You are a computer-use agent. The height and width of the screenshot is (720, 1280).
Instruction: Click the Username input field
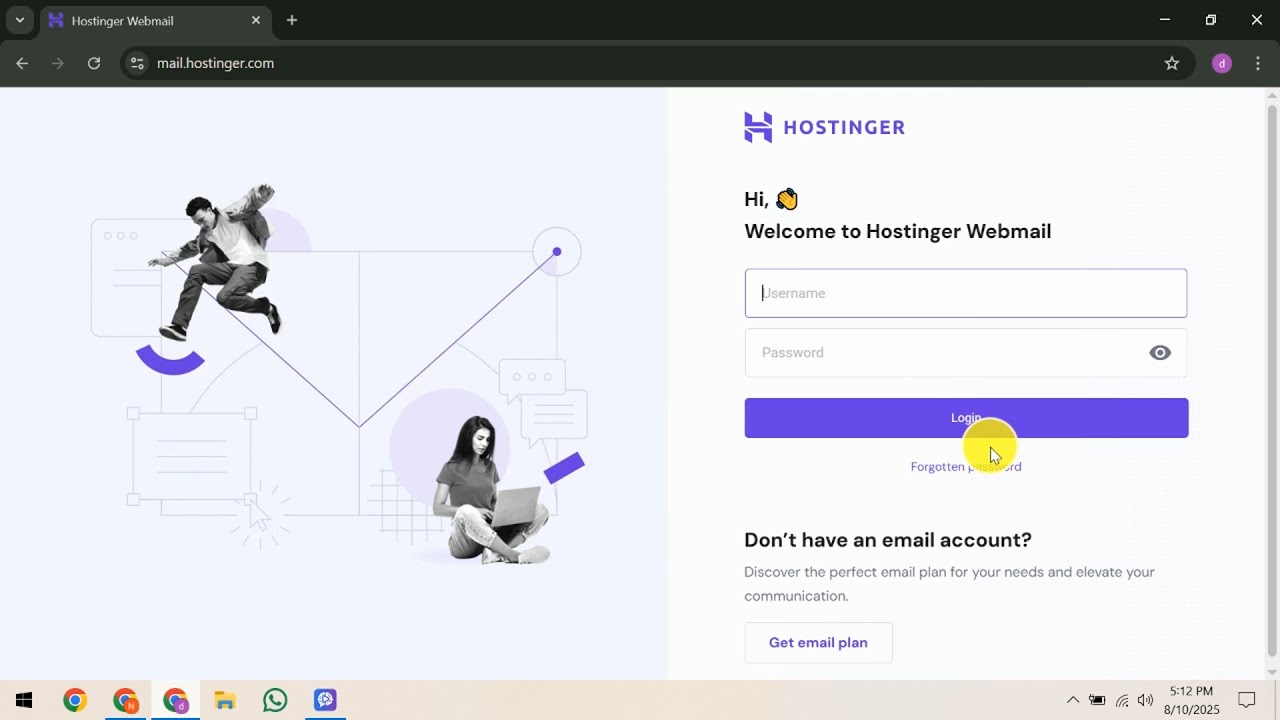pos(965,293)
